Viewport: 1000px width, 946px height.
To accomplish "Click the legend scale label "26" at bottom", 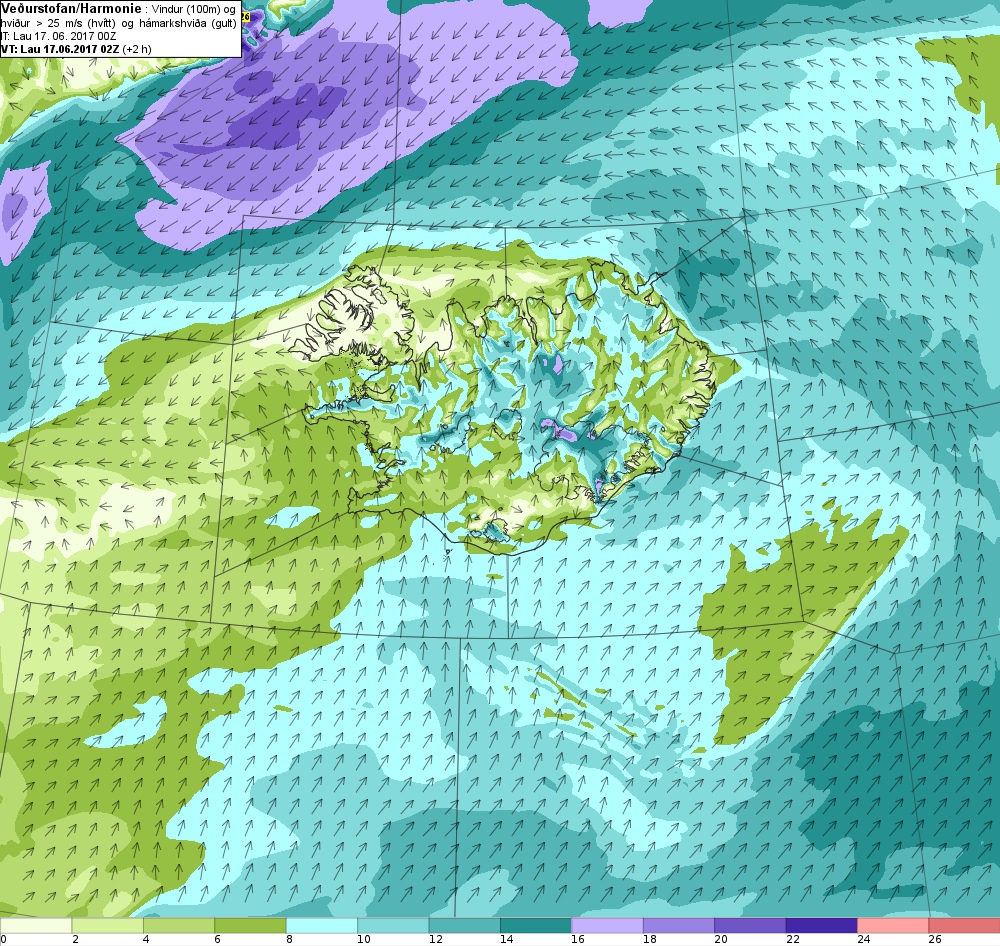I will [935, 939].
